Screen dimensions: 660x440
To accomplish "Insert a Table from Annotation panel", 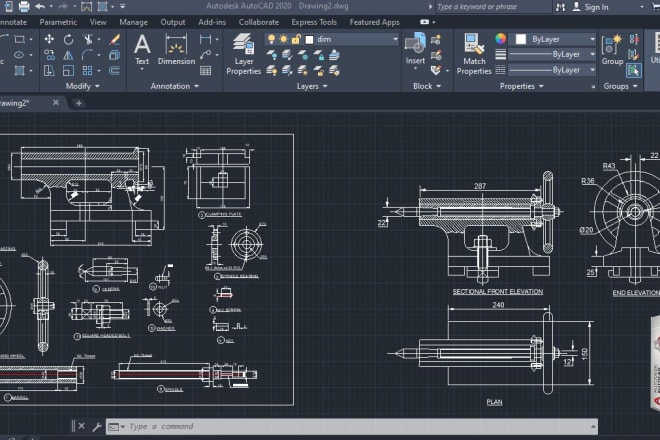I will [x=205, y=70].
